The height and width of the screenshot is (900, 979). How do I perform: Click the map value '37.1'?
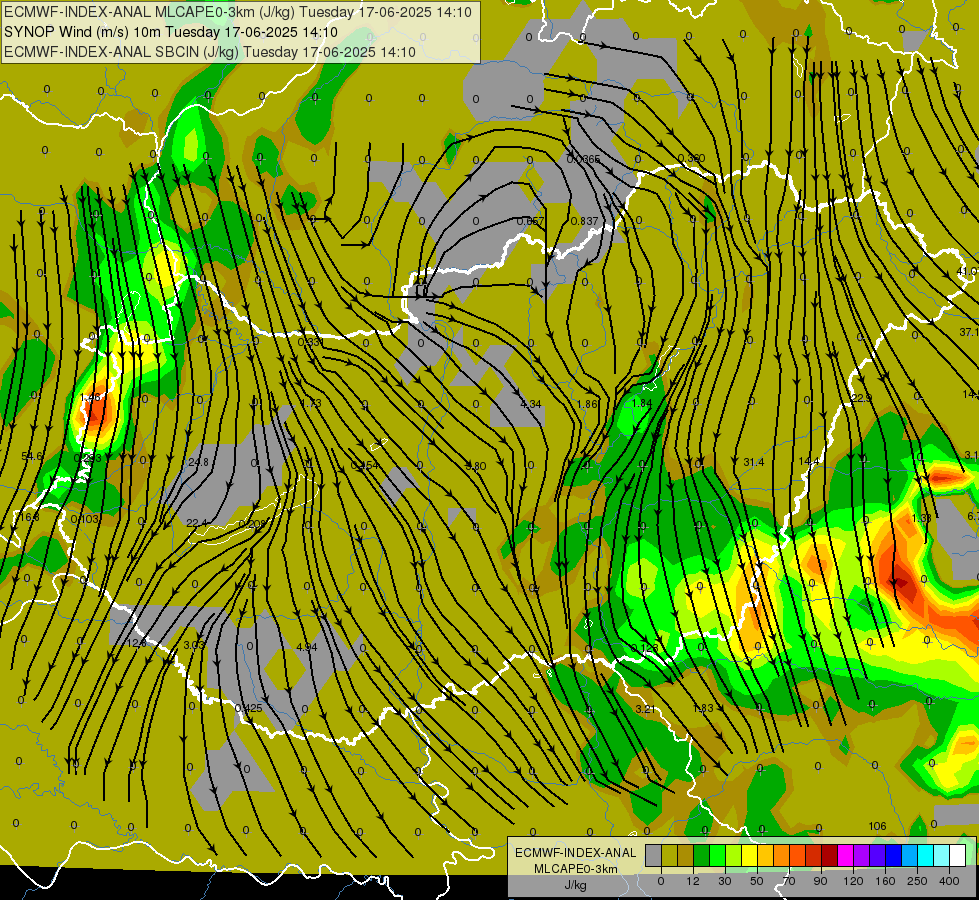click(x=968, y=332)
